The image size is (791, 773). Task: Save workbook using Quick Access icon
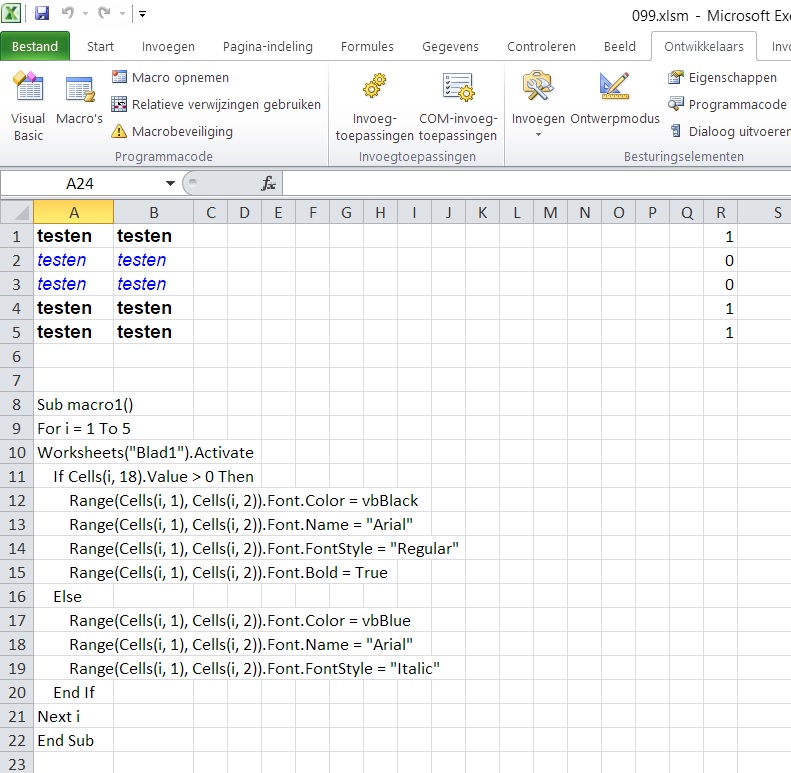pos(42,14)
